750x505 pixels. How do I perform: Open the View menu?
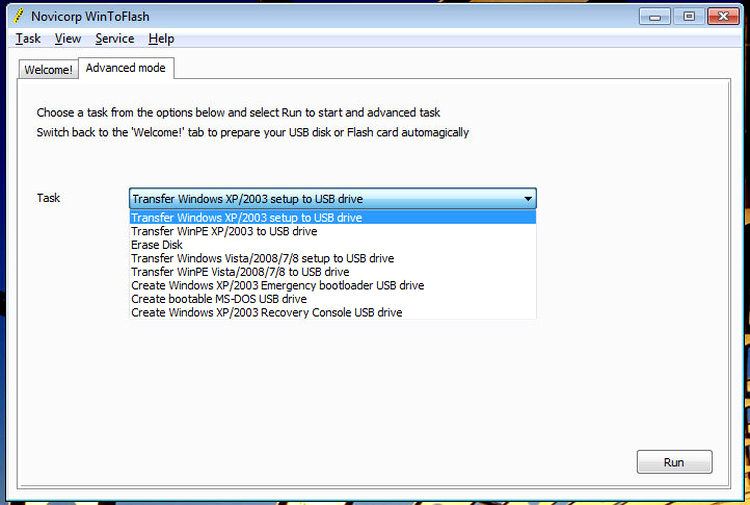click(67, 39)
